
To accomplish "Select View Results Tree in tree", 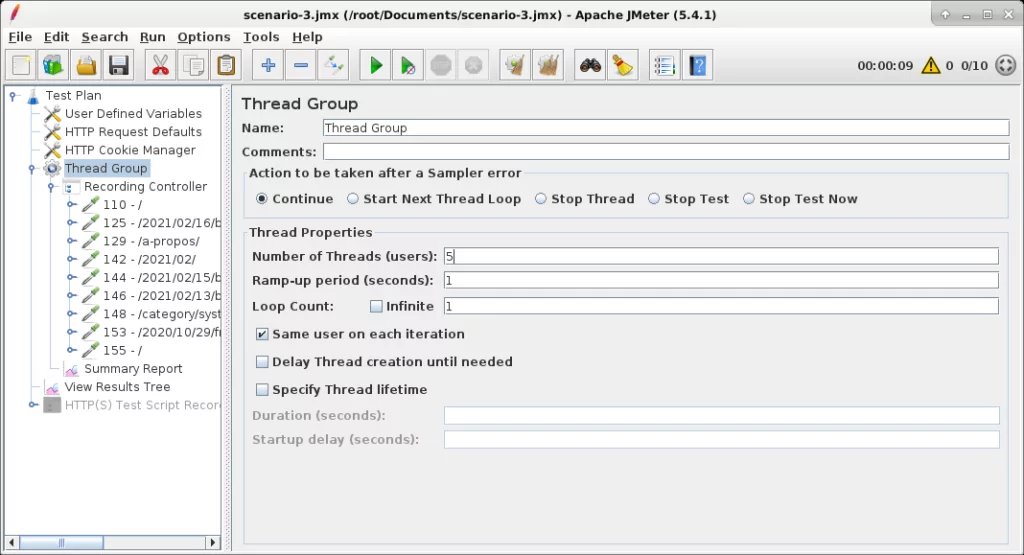I will point(117,387).
